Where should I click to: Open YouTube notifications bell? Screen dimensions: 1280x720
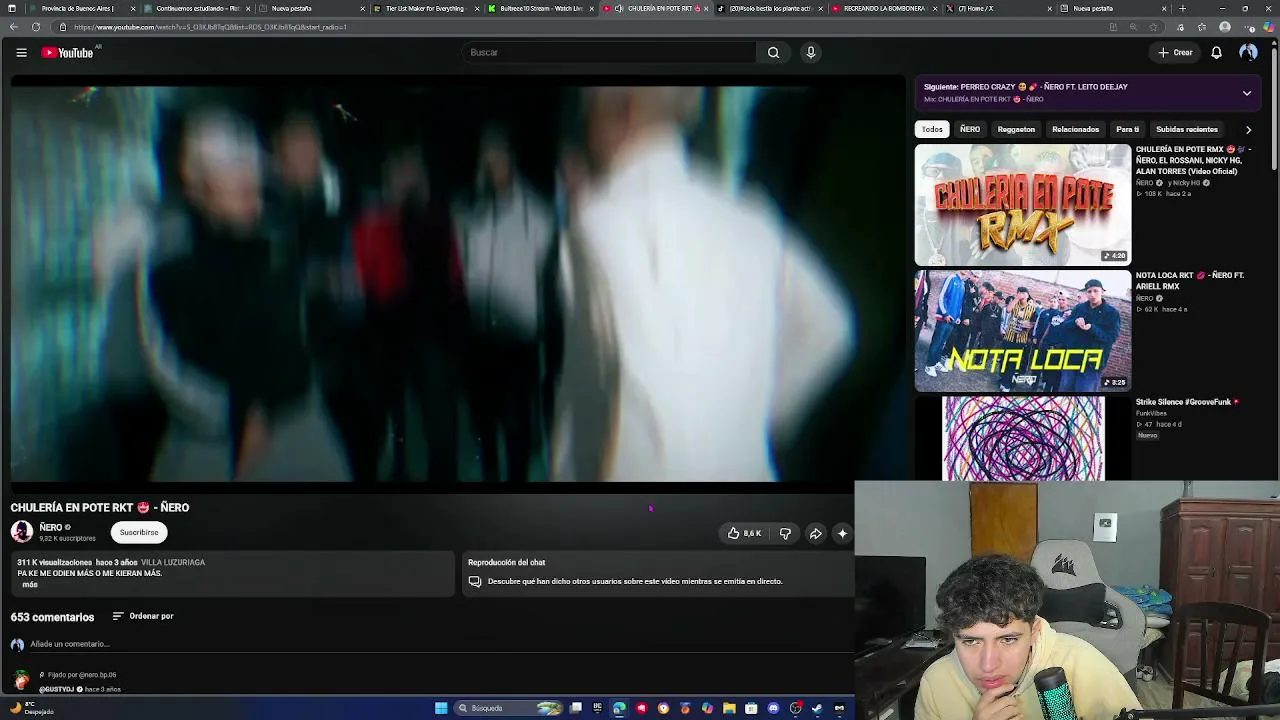1216,52
